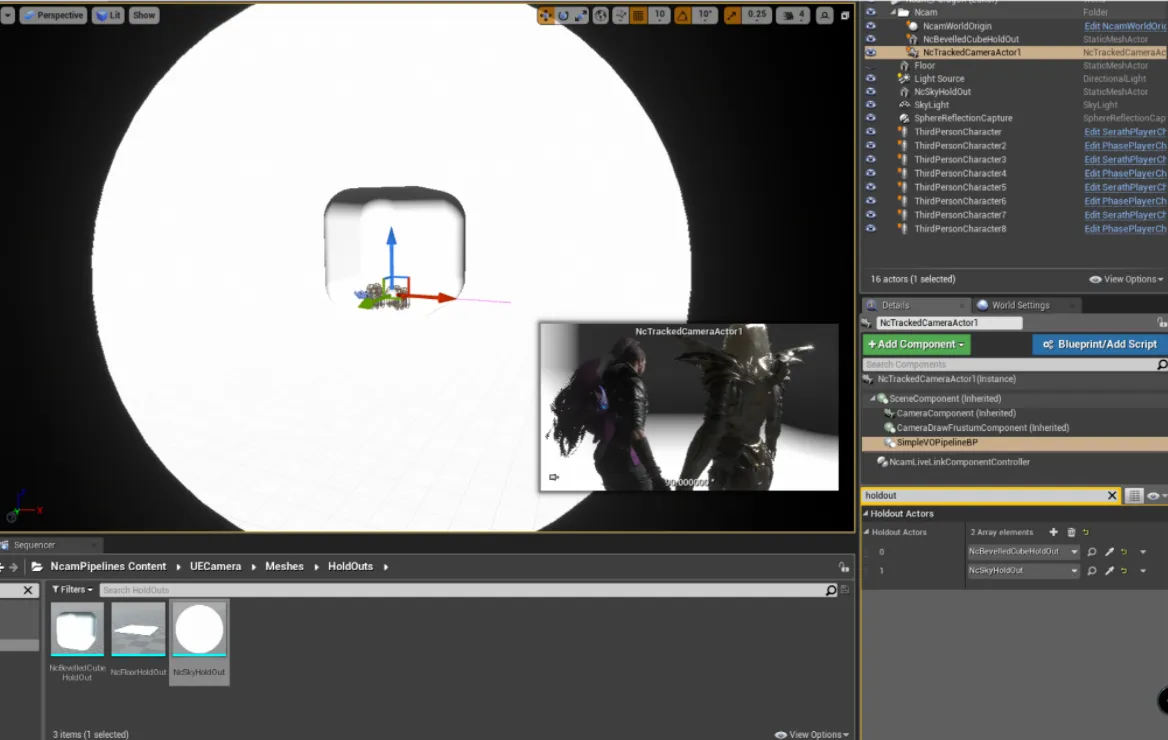Open the Sequencer tab

click(x=34, y=545)
